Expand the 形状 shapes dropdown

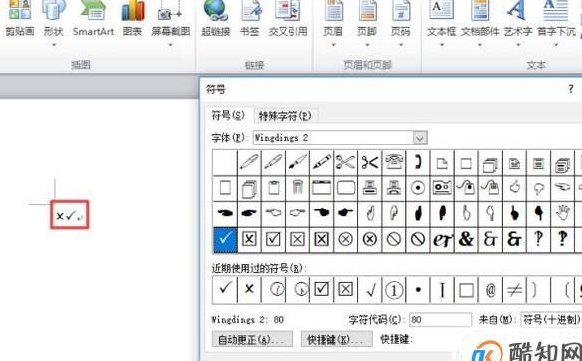[53, 24]
